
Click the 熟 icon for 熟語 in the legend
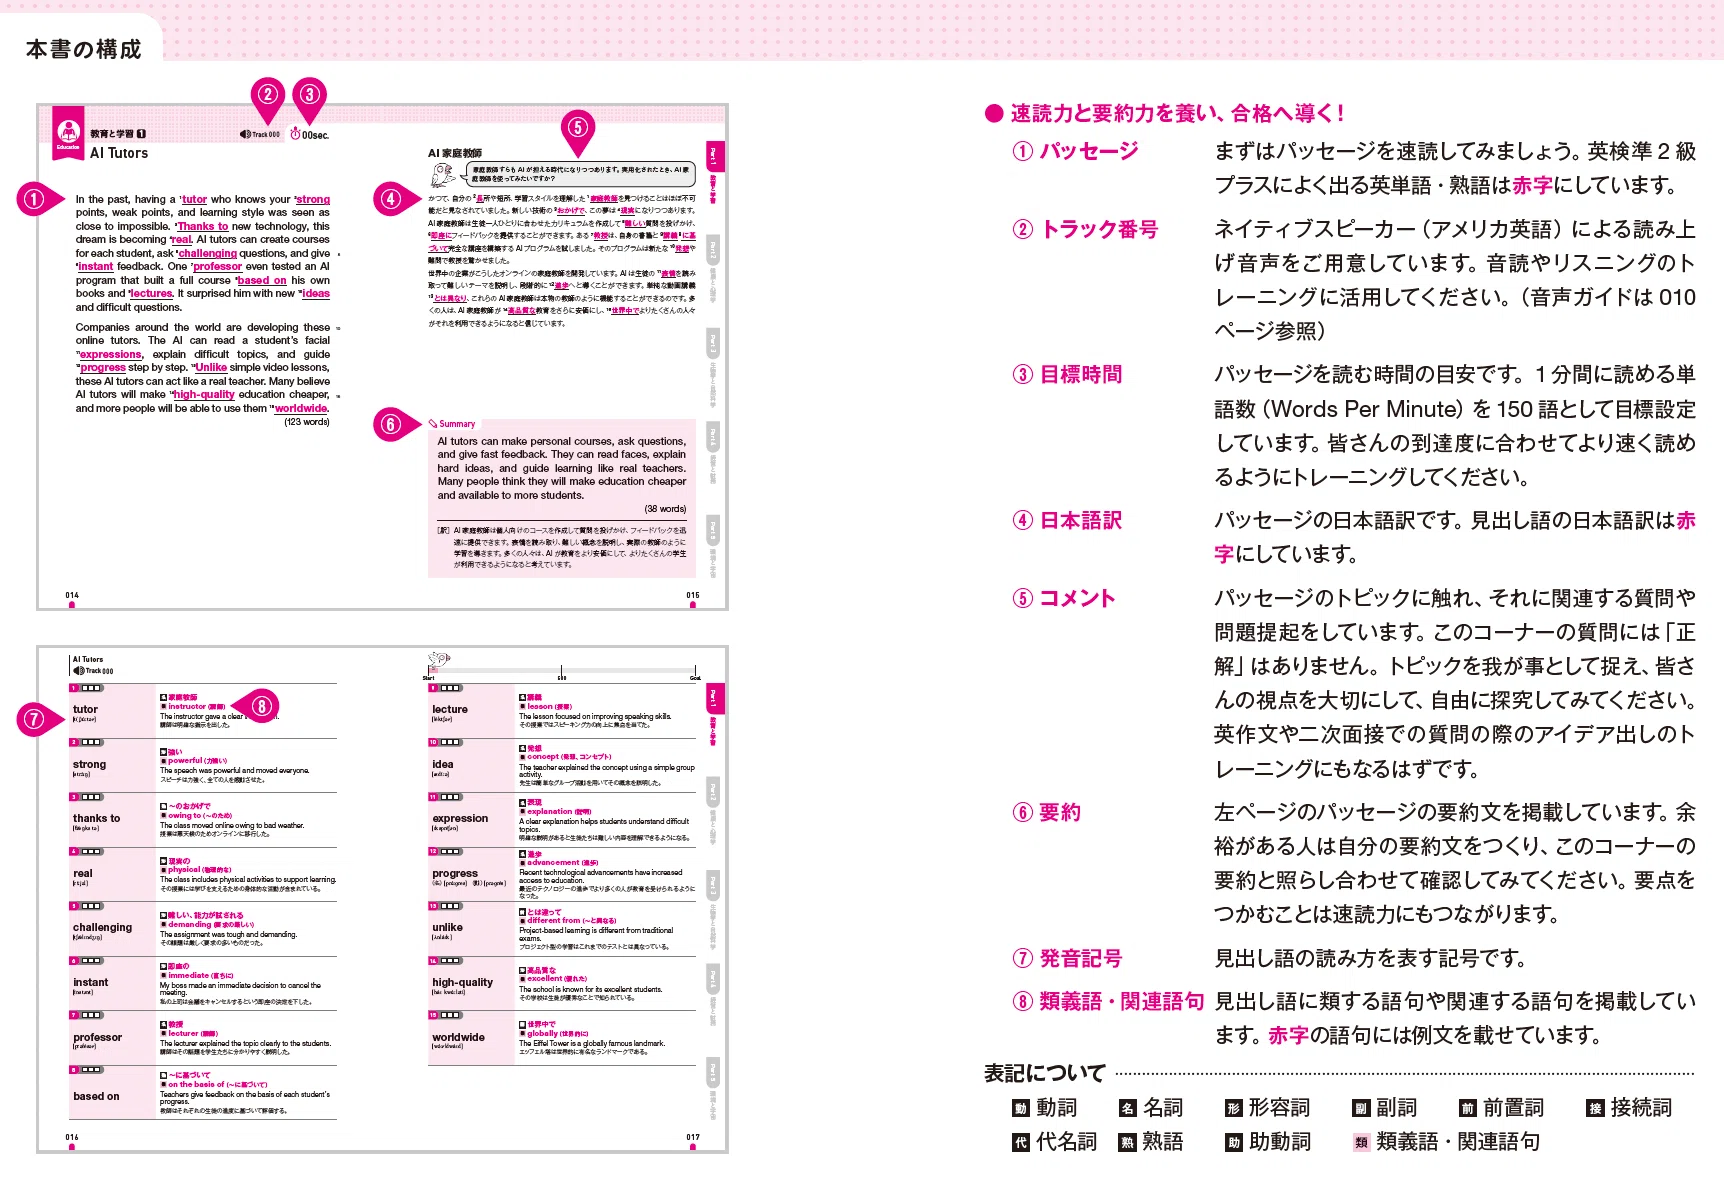[x=1127, y=1143]
